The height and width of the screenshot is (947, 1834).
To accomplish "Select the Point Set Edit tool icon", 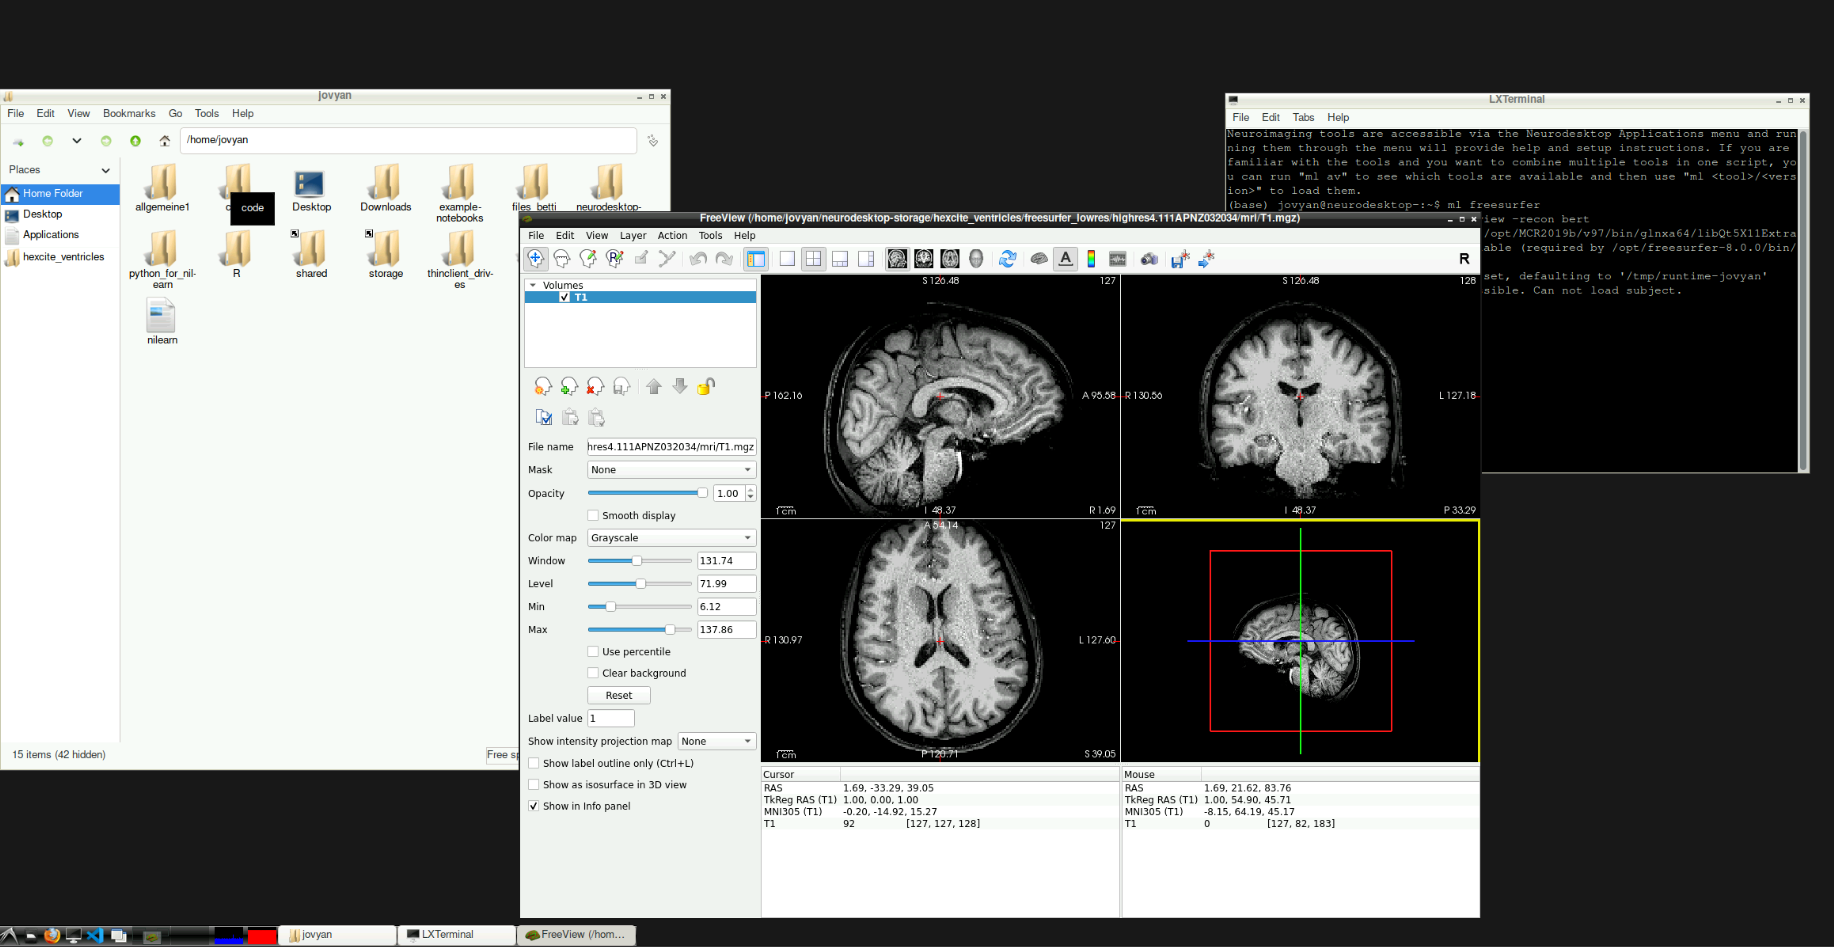I will click(x=667, y=259).
